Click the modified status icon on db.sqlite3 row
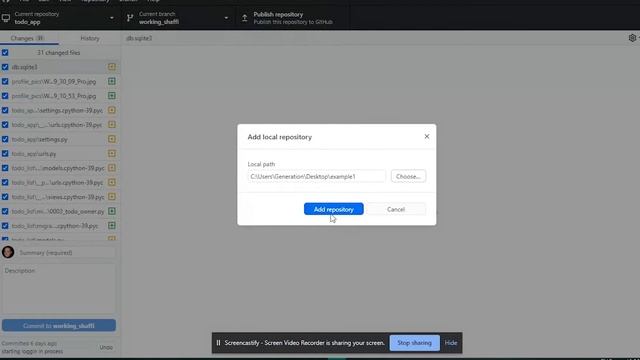The height and width of the screenshot is (360, 640). (111, 67)
